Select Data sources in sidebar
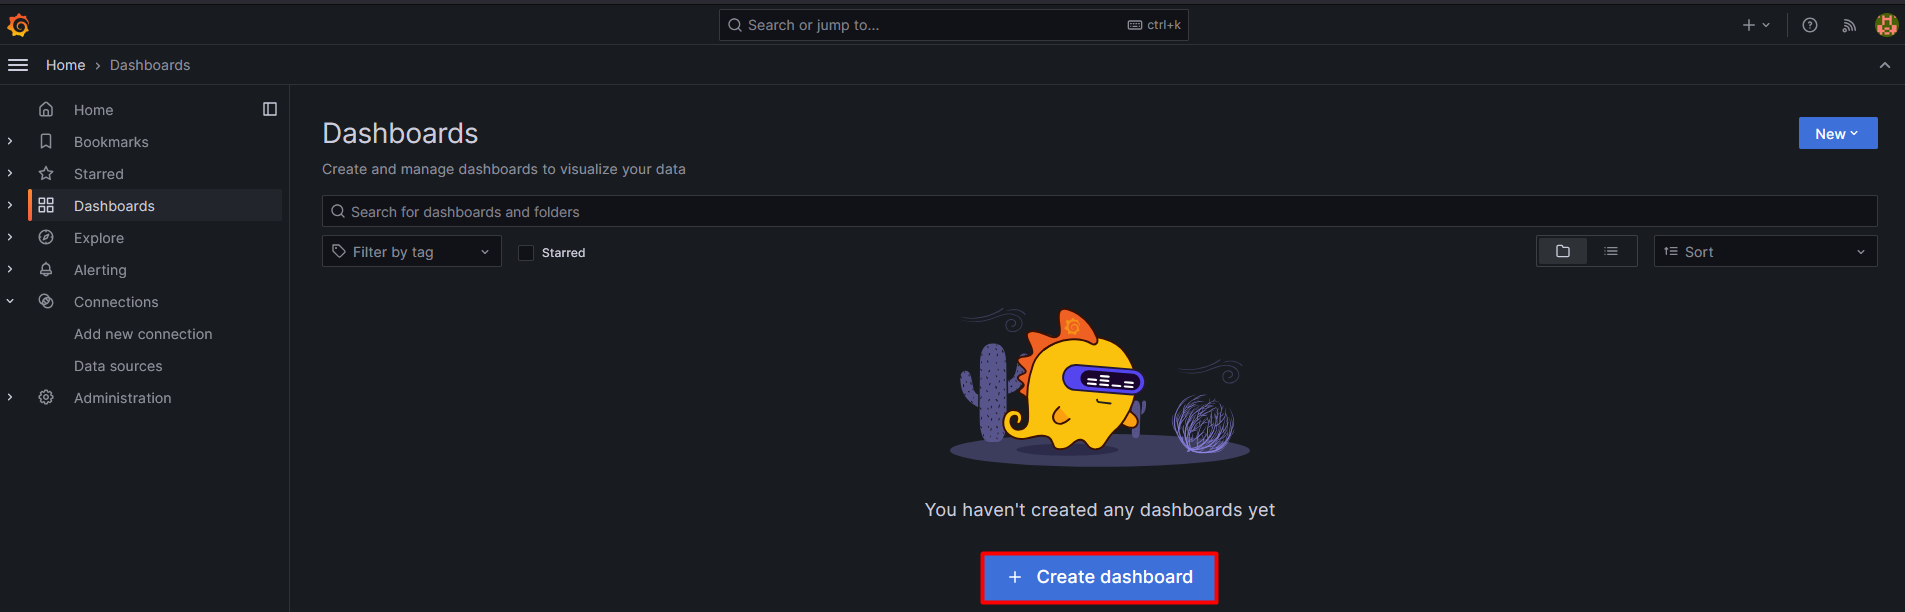 [118, 366]
